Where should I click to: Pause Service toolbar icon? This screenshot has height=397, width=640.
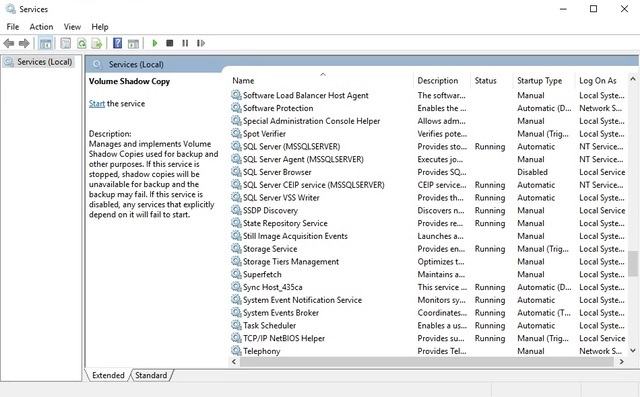pyautogui.click(x=185, y=43)
